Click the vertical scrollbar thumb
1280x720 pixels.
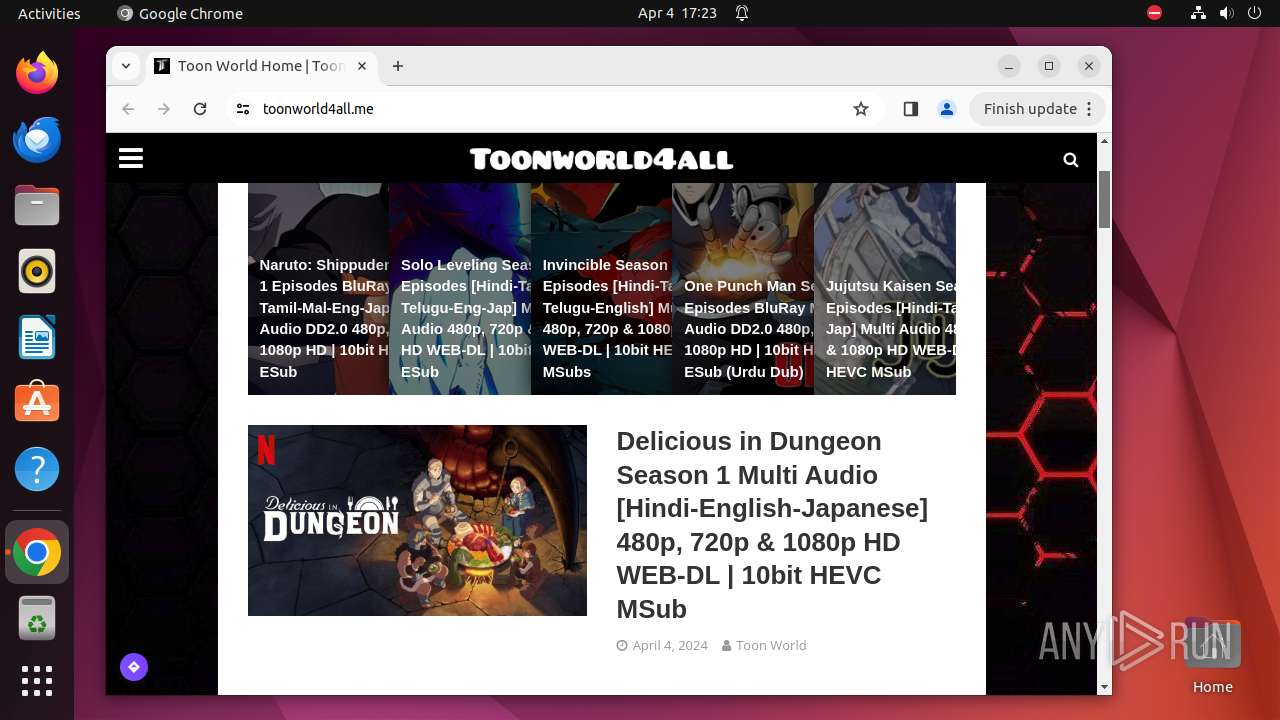click(1104, 199)
